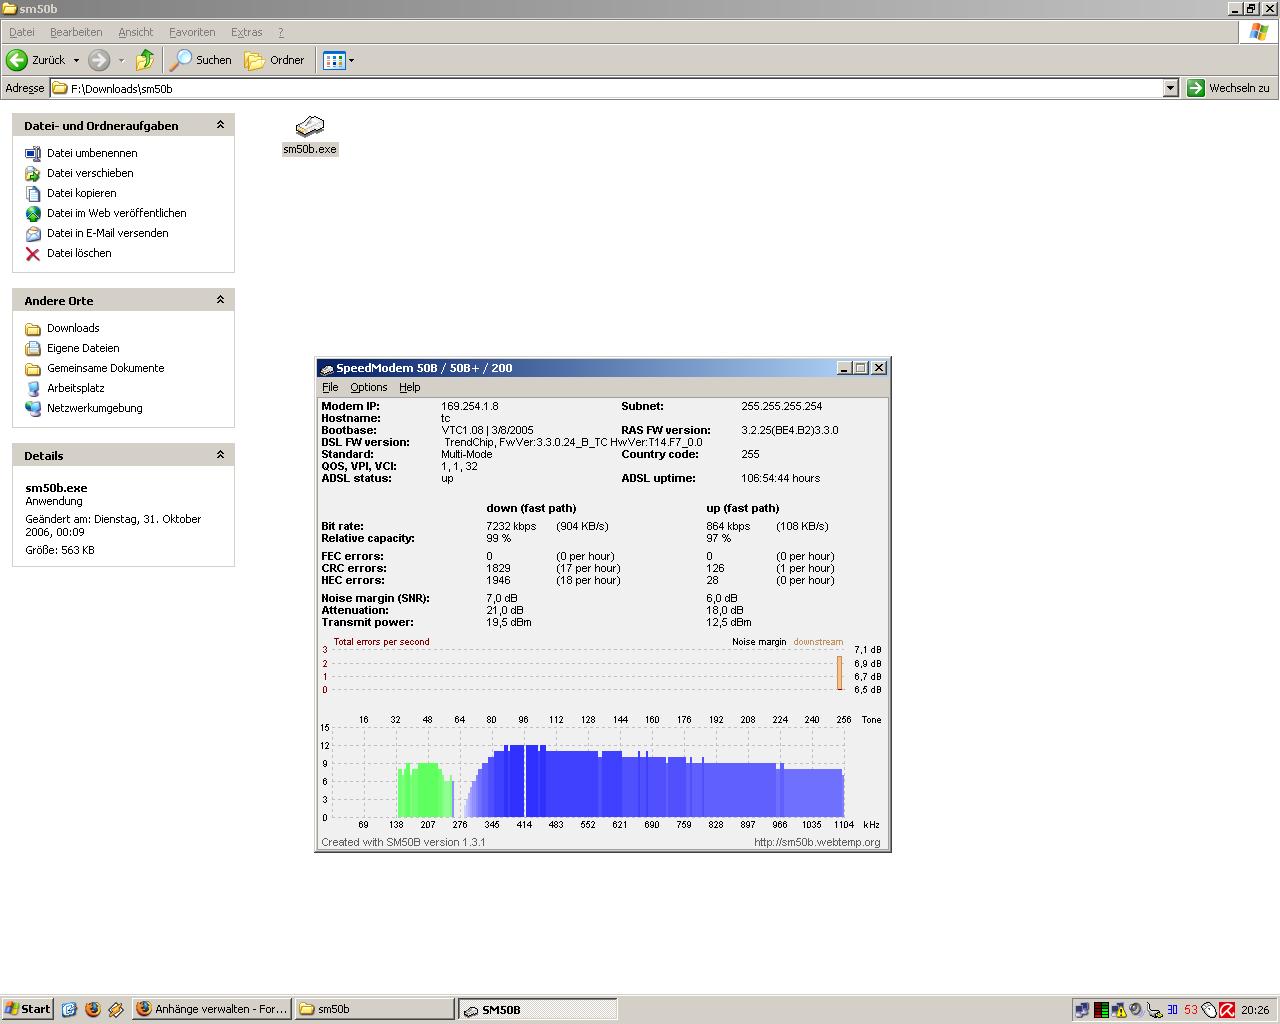The image size is (1280, 1024).
Task: Click the 20:26 taskbar clock
Action: 1255,1010
